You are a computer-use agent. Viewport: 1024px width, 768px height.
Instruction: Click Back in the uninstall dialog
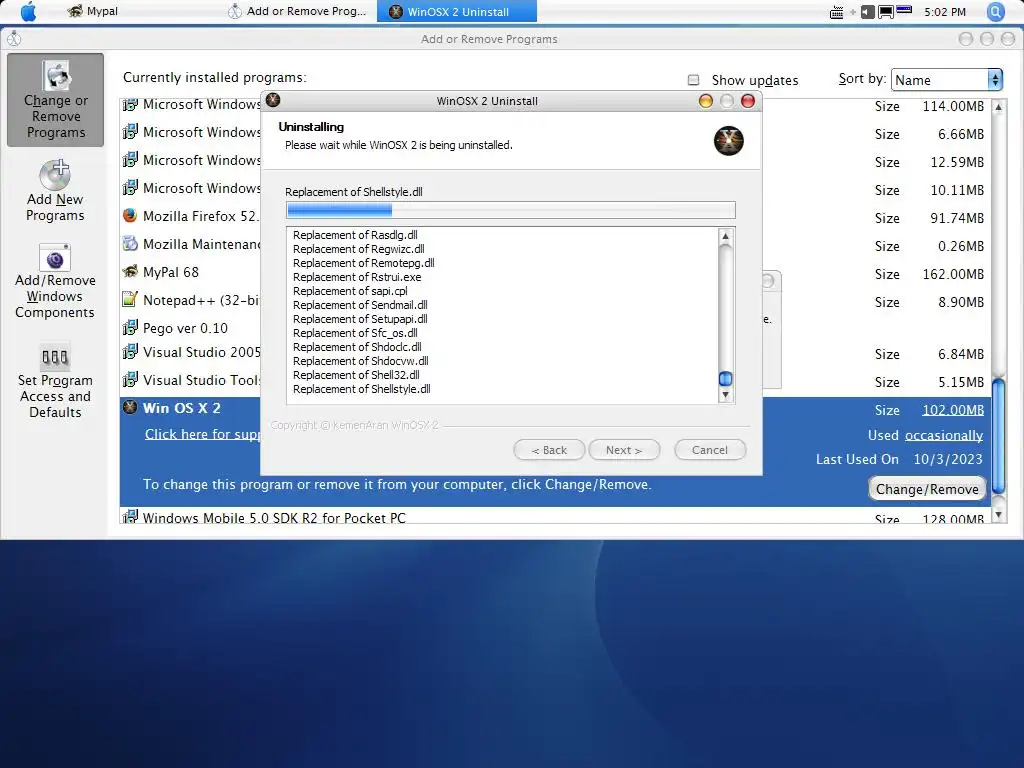(549, 450)
